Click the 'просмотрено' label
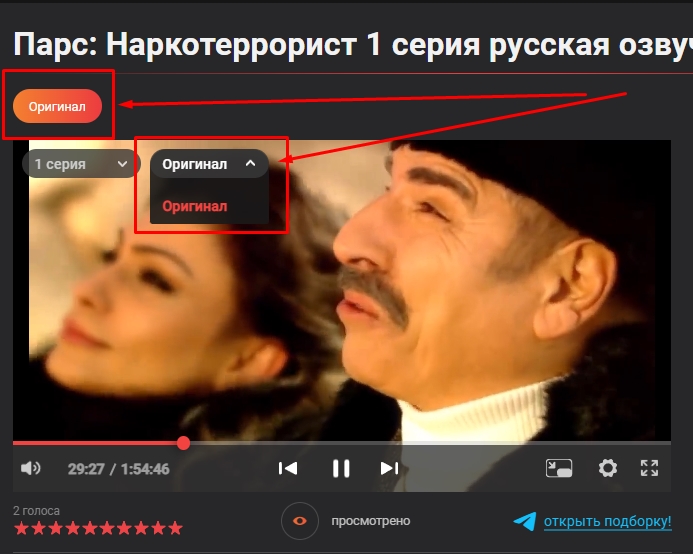Viewport: 693px width, 554px height. click(x=370, y=521)
